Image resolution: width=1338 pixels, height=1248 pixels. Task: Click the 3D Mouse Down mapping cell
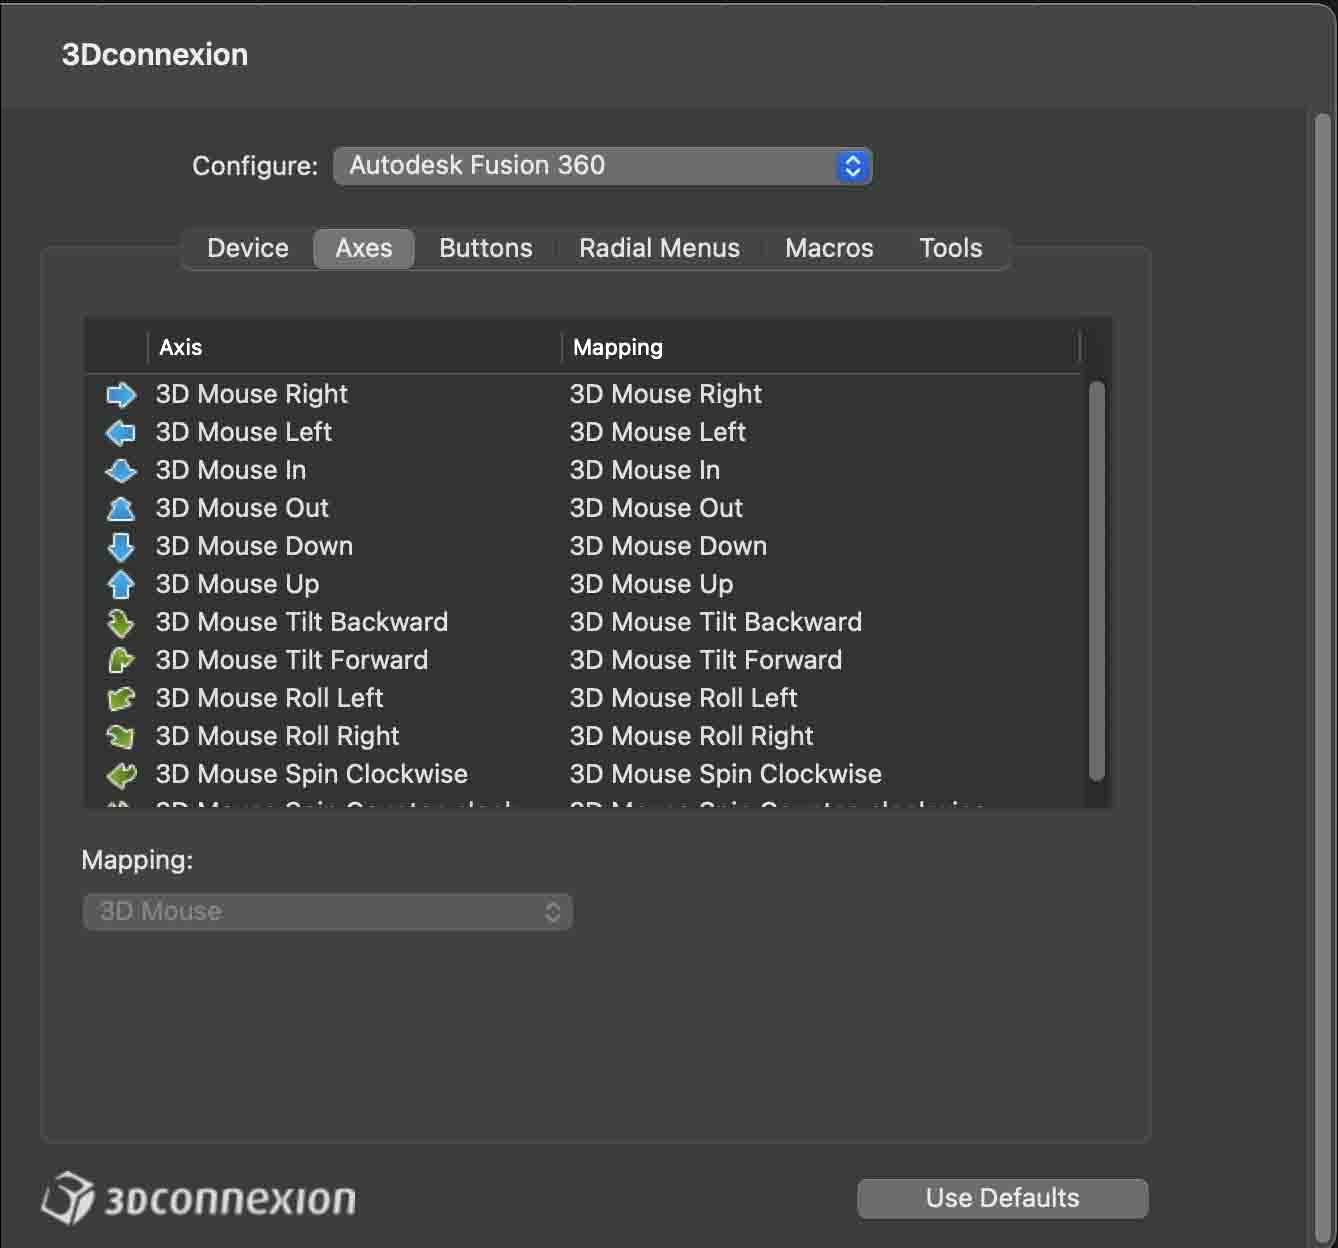tap(668, 547)
